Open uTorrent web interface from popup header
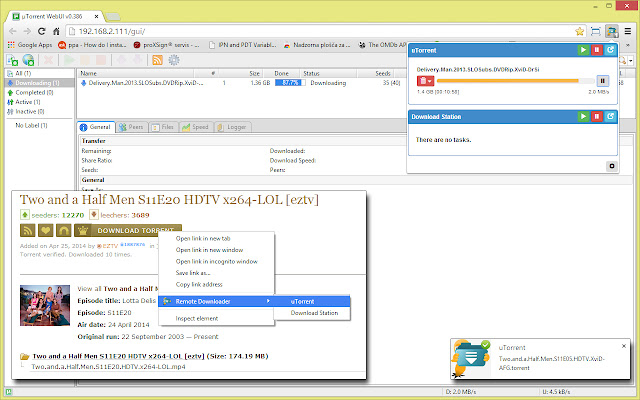Viewport: 640px width, 400px height. coord(610,50)
